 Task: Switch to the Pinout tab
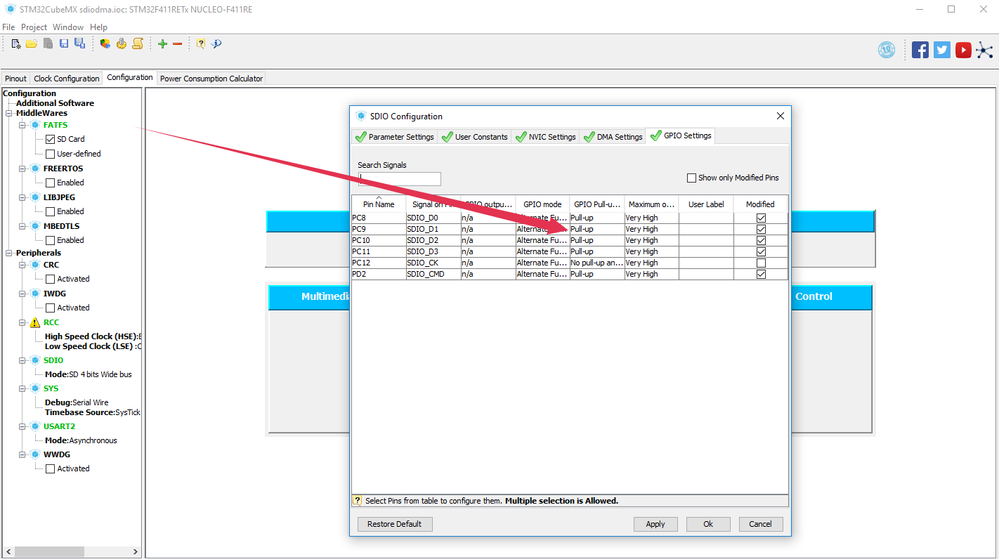click(15, 78)
